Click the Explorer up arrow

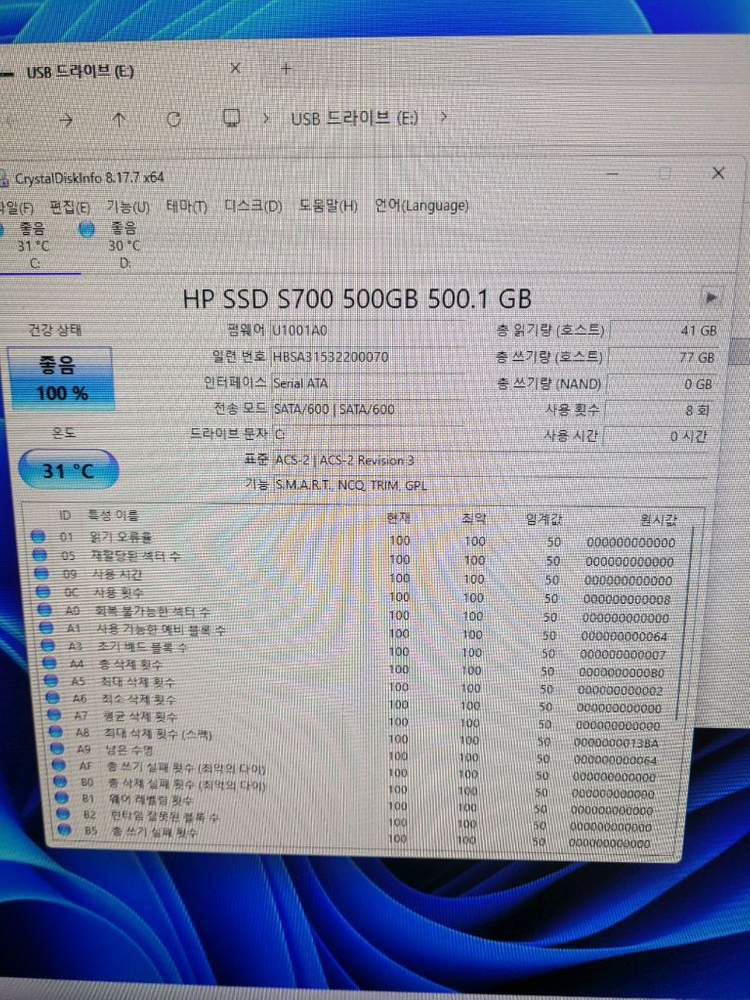click(x=119, y=119)
